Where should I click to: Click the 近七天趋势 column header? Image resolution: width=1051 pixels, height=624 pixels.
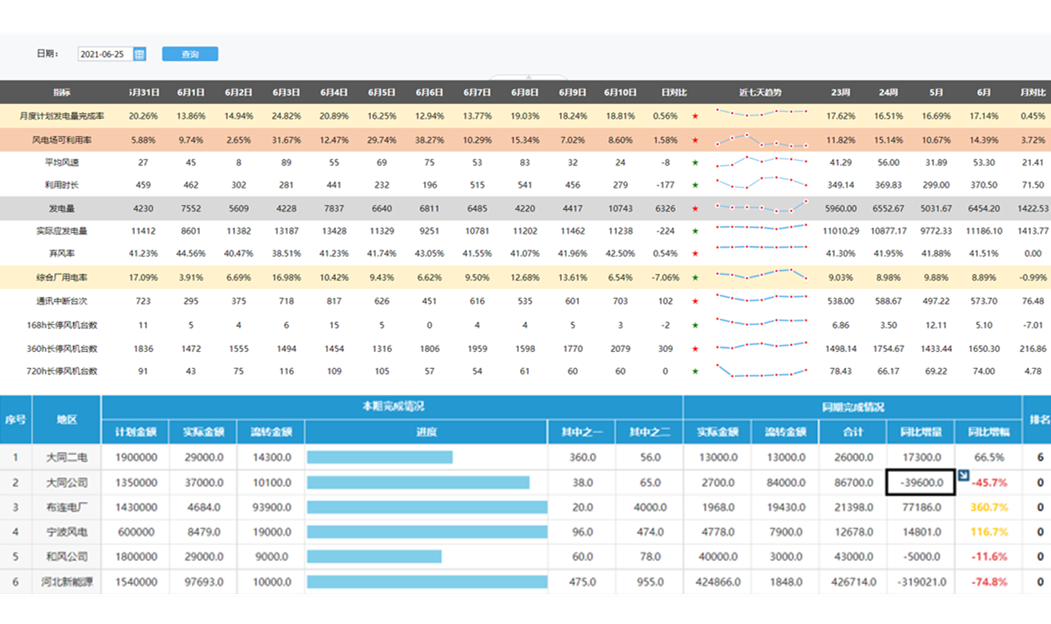click(x=760, y=92)
